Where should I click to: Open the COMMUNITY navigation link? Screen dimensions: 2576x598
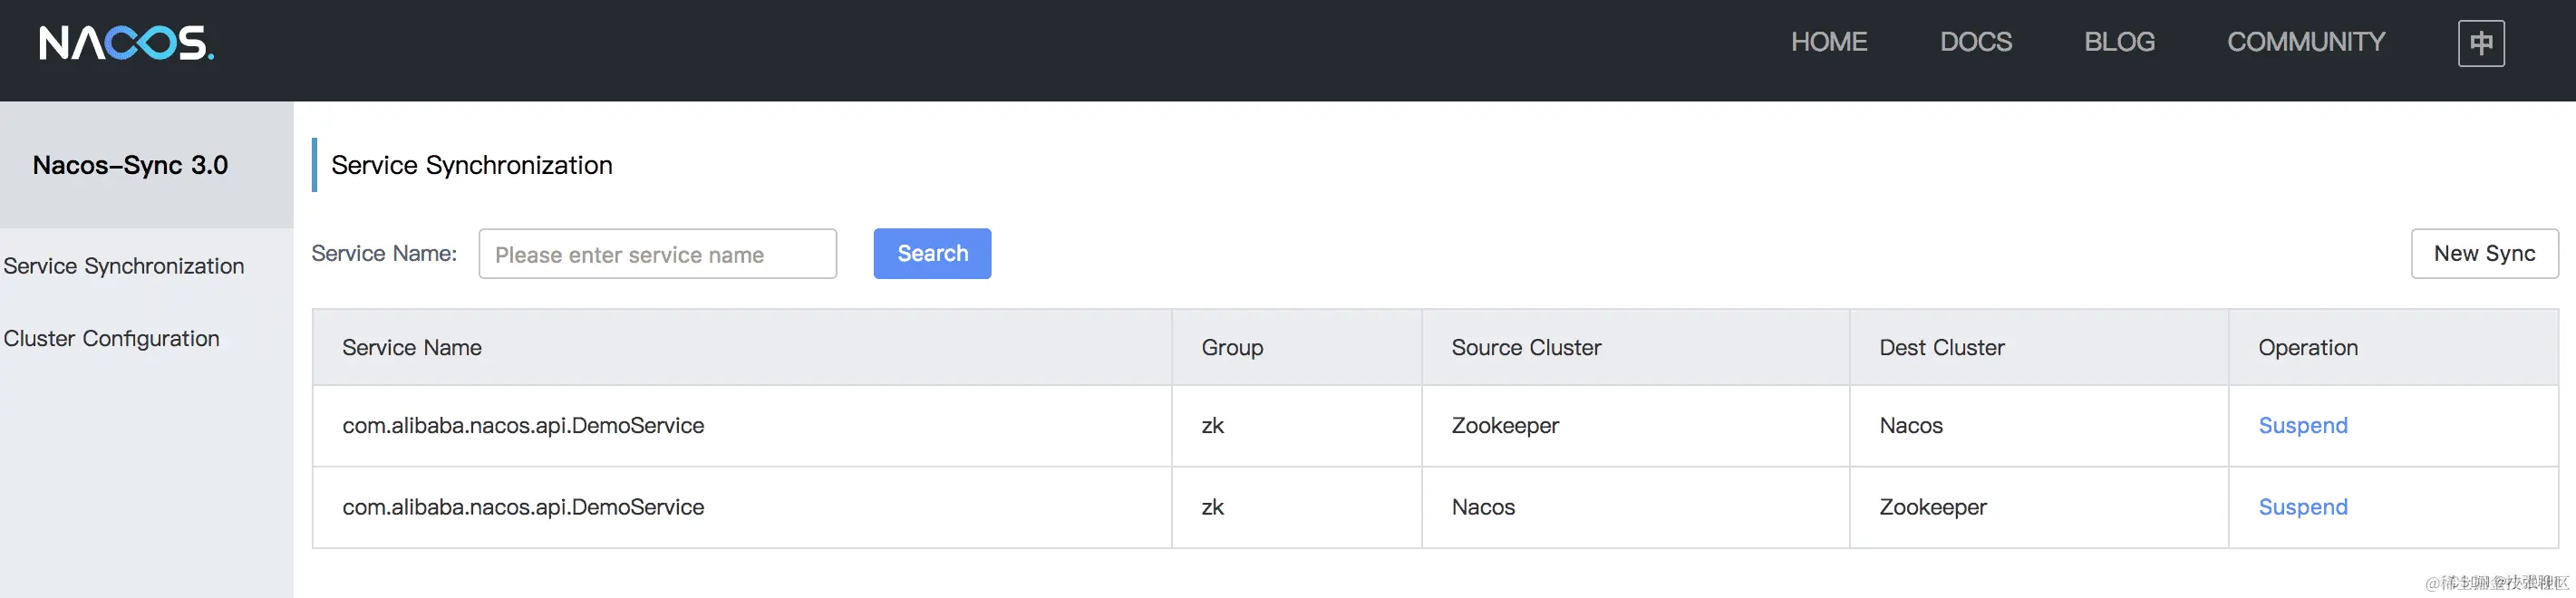pos(2306,42)
